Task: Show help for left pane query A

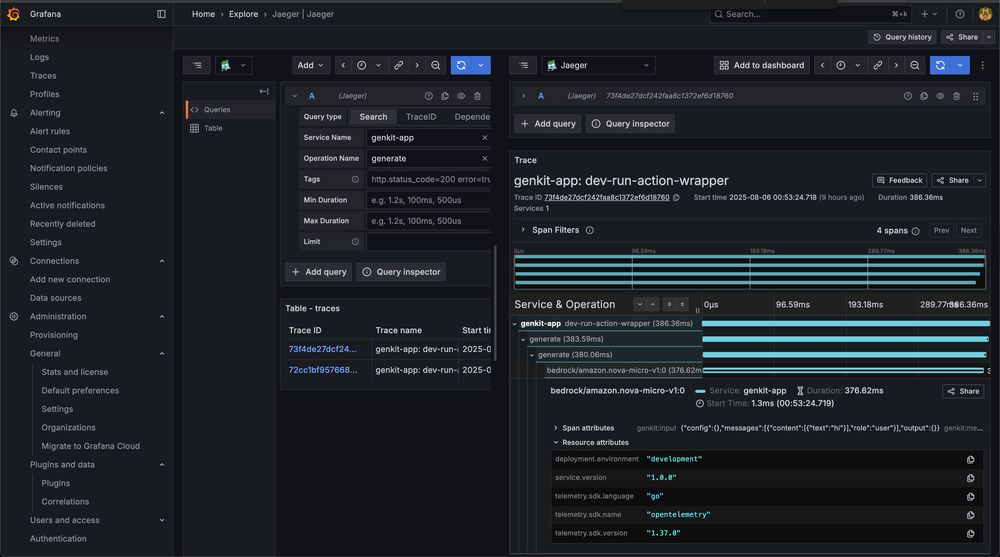Action: [x=429, y=96]
